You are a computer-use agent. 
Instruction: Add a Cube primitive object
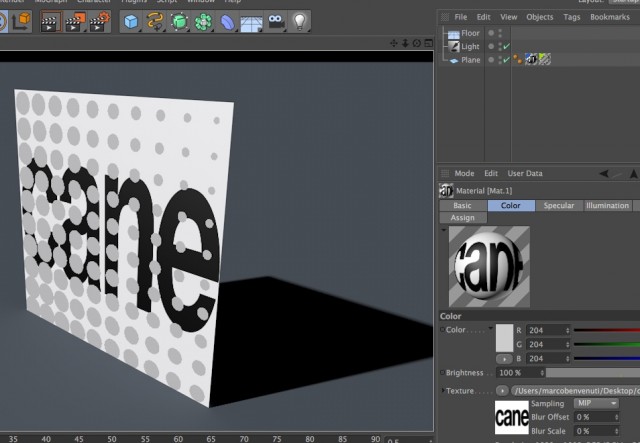131,21
